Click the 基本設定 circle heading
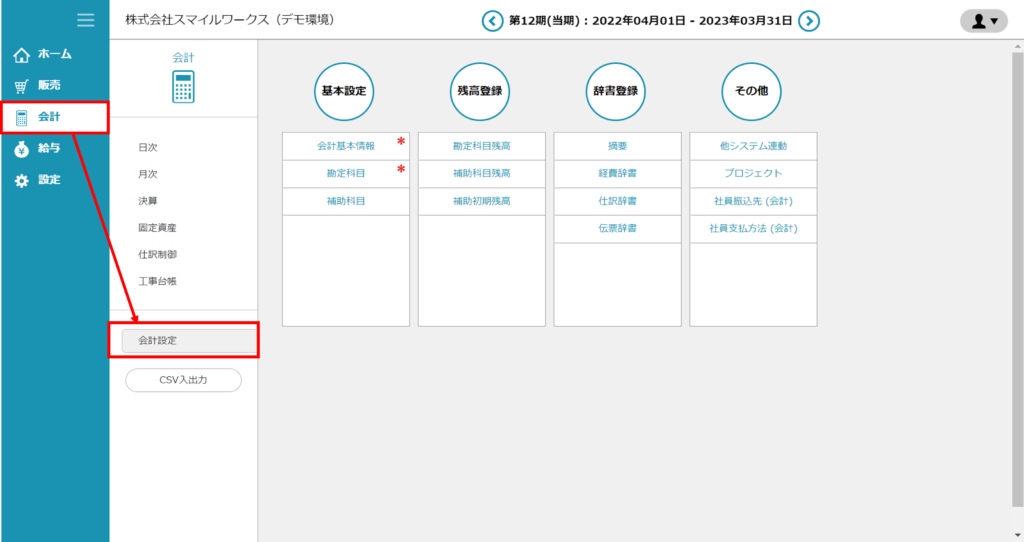The width and height of the screenshot is (1024, 542). [344, 91]
